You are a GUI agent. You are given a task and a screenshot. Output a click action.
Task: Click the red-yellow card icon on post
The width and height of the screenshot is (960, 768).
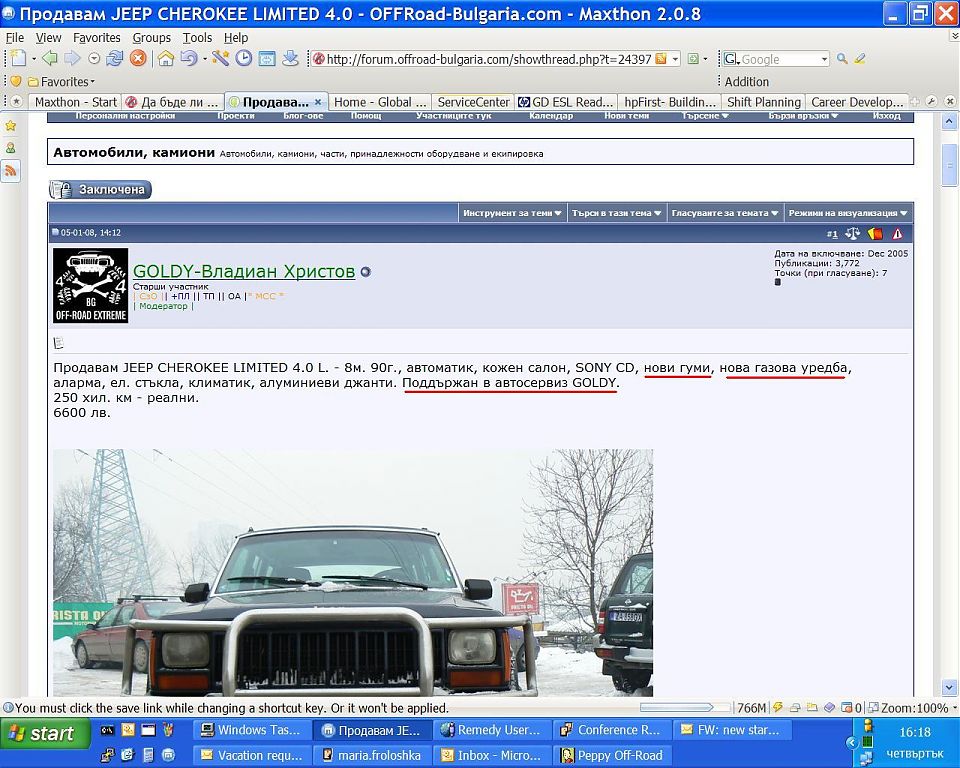click(x=875, y=233)
